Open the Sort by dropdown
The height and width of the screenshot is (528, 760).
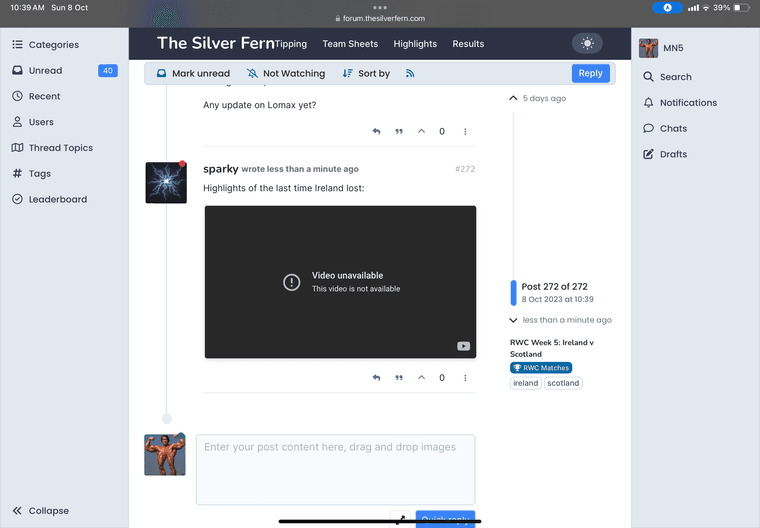(365, 74)
